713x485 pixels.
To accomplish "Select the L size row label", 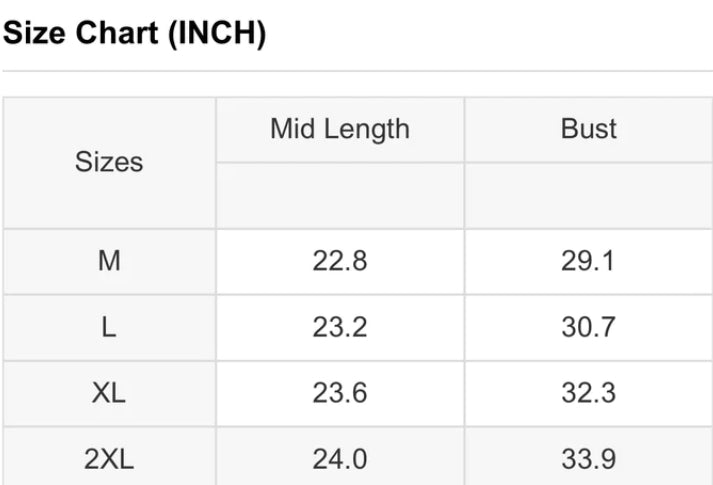I will point(109,327).
